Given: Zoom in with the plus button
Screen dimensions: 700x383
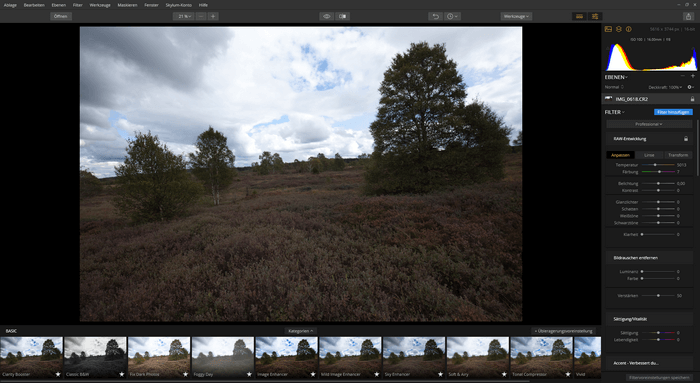Looking at the screenshot, I should [213, 17].
